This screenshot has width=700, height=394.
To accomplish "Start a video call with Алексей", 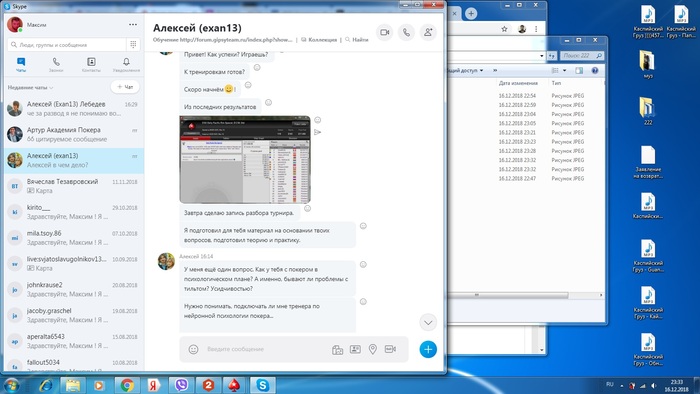I will [x=384, y=33].
